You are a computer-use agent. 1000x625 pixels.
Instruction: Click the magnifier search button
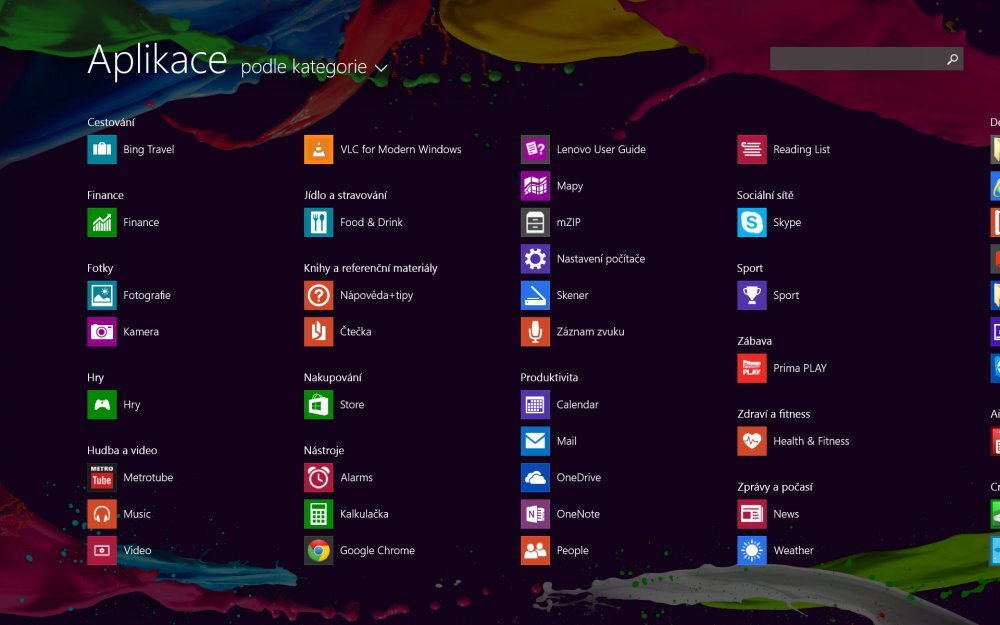click(952, 59)
